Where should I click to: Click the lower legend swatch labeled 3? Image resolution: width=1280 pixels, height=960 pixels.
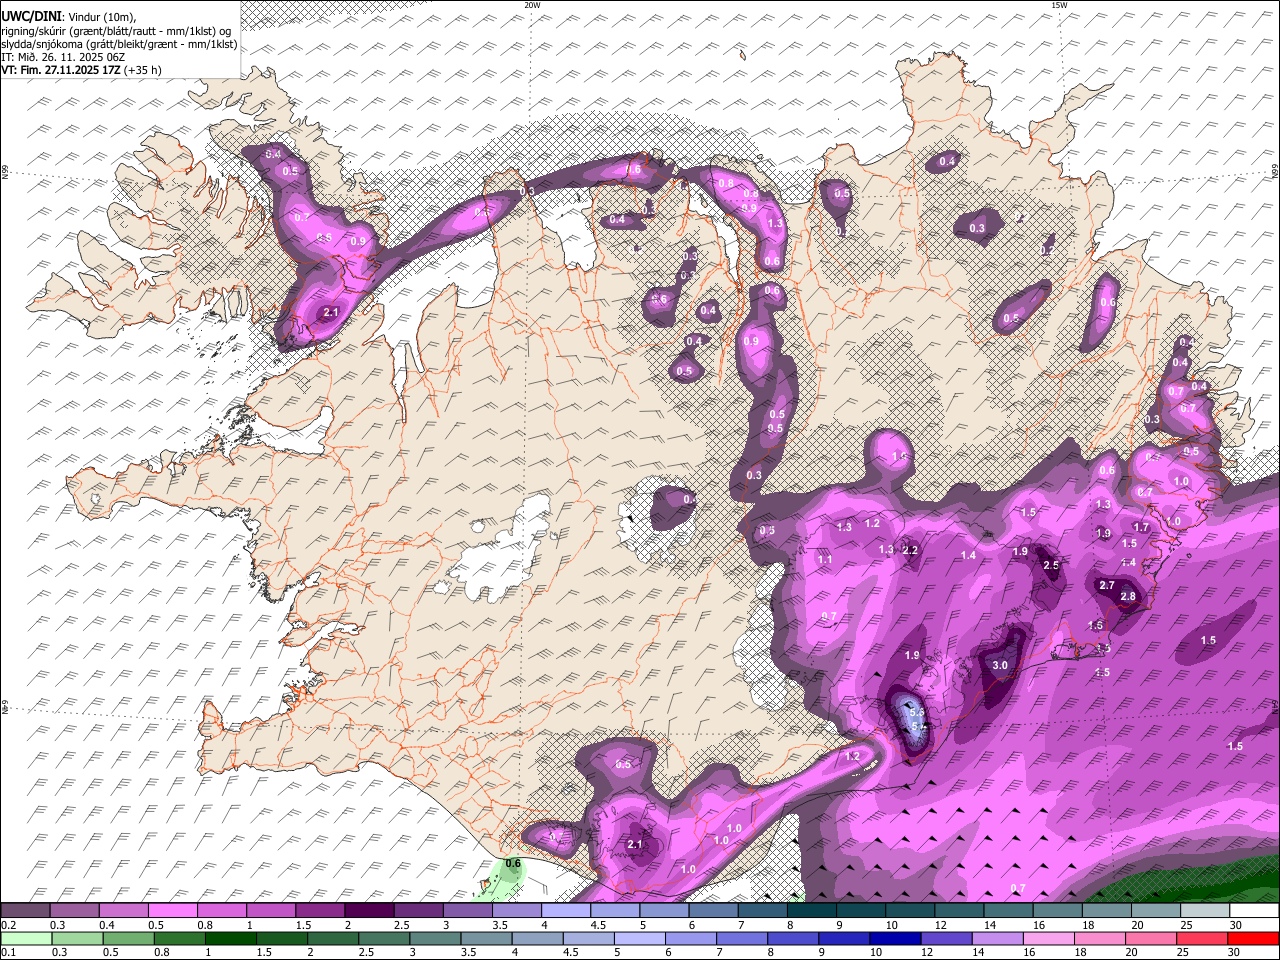click(435, 939)
